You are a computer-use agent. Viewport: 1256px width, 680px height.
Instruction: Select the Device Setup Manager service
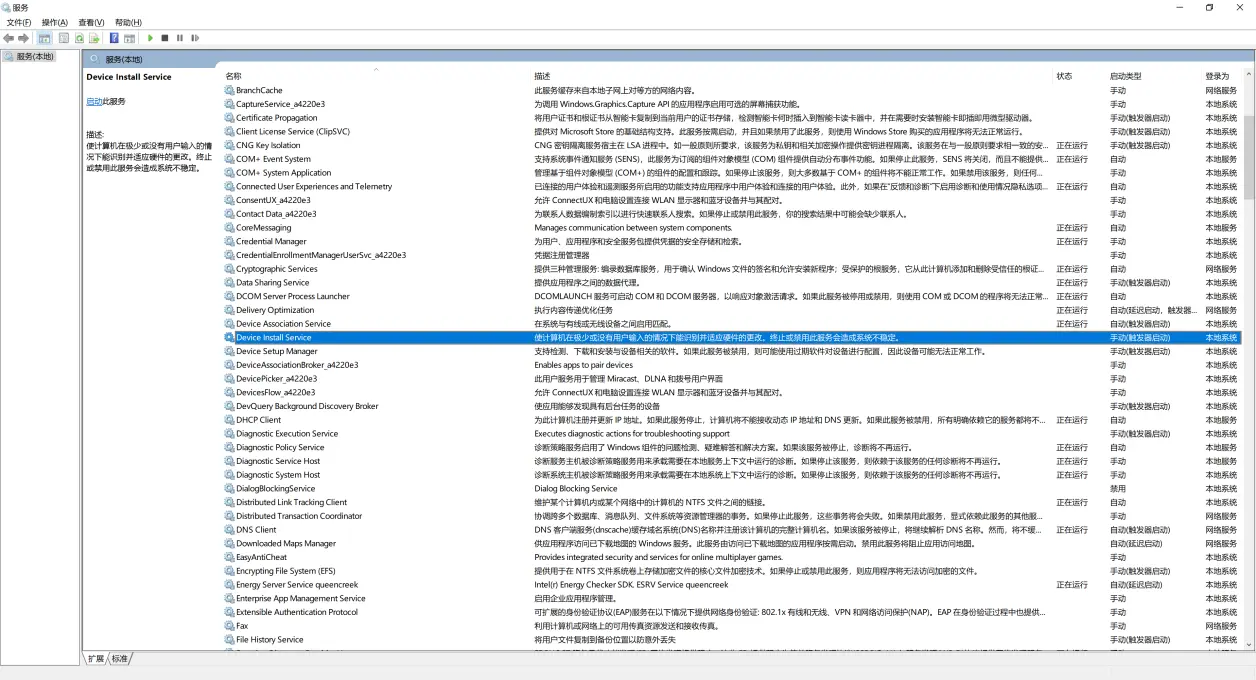(276, 351)
